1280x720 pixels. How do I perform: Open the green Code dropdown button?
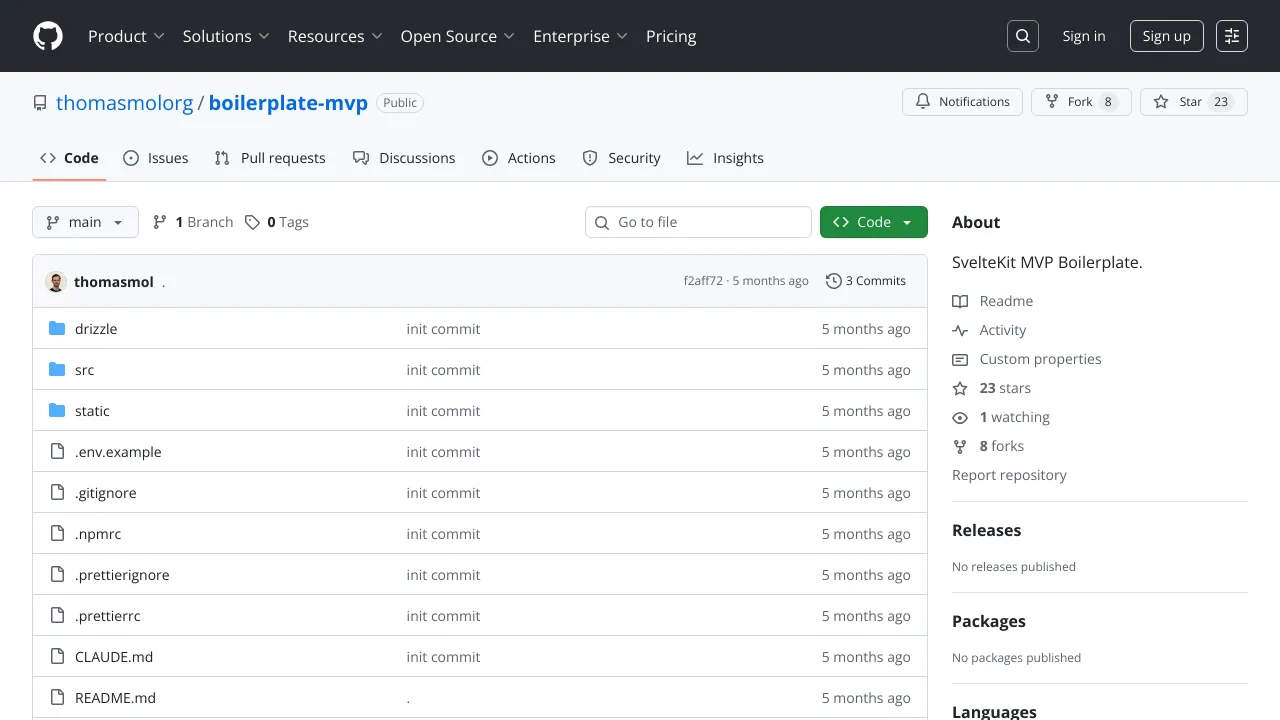click(x=873, y=222)
